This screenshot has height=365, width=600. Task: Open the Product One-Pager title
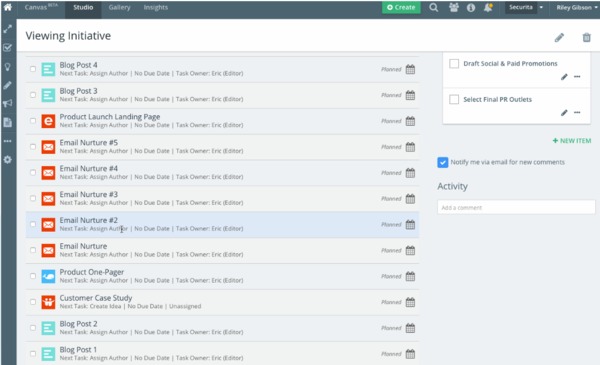point(92,272)
